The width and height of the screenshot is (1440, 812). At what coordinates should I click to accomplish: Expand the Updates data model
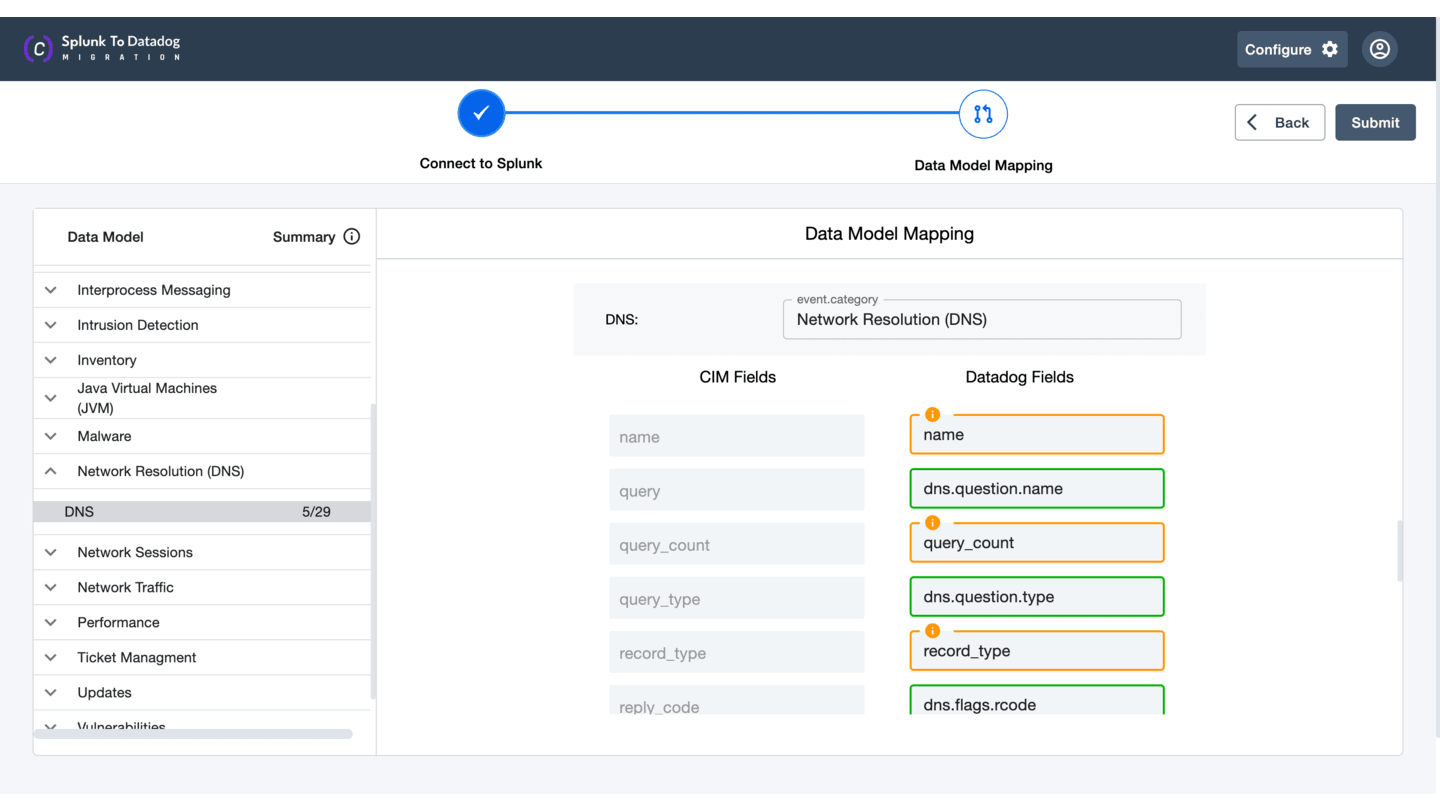tap(51, 692)
